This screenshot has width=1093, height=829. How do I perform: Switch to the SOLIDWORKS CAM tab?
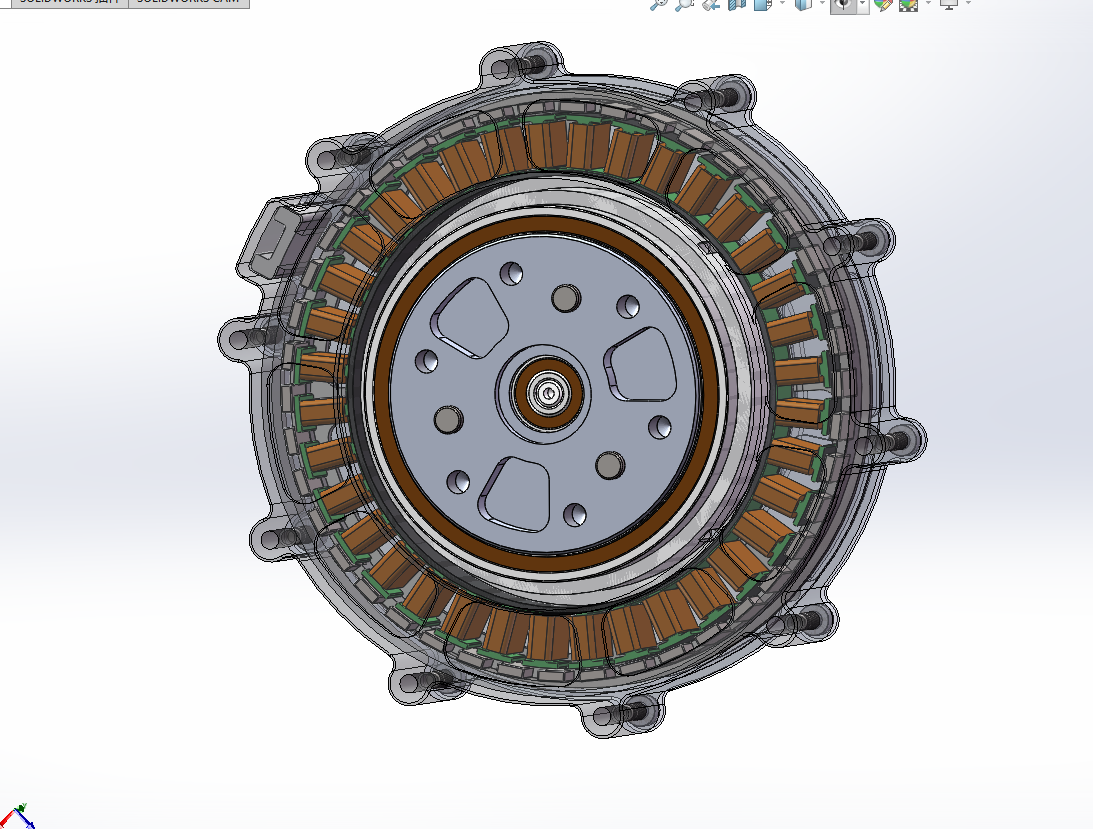point(189,3)
